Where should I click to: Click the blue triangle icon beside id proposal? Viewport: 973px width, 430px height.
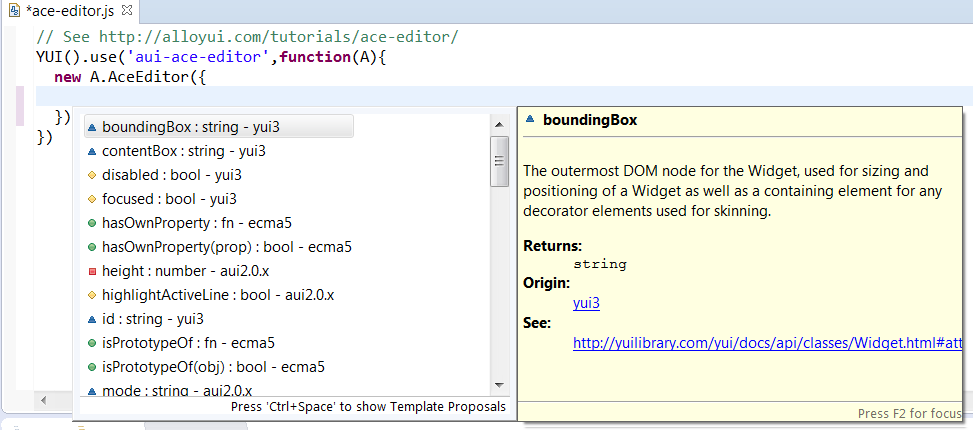(92, 319)
